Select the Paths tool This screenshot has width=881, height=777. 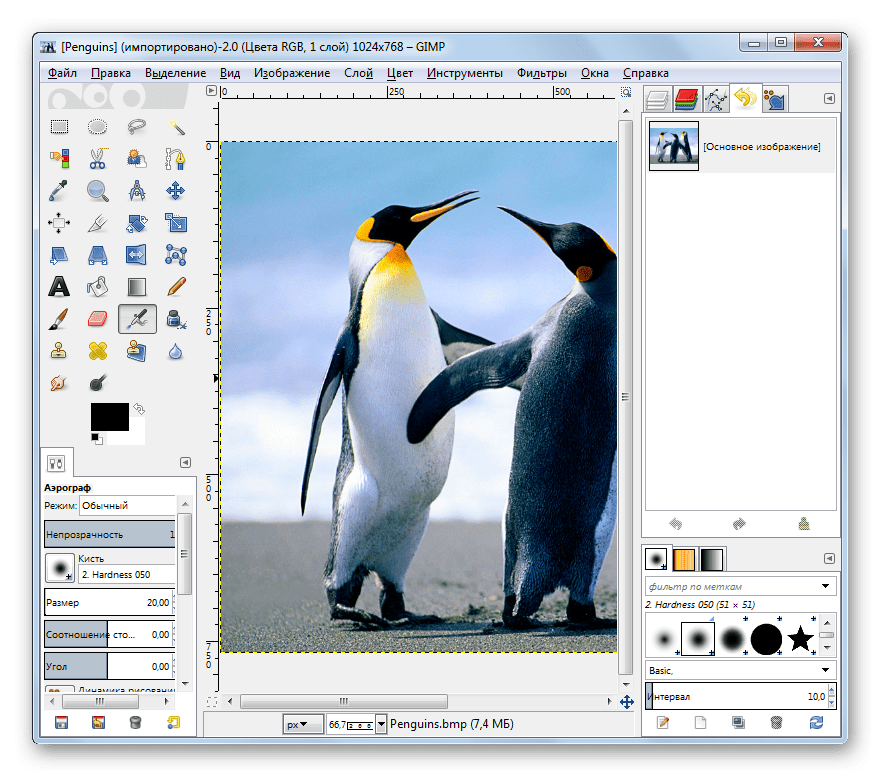pyautogui.click(x=176, y=158)
